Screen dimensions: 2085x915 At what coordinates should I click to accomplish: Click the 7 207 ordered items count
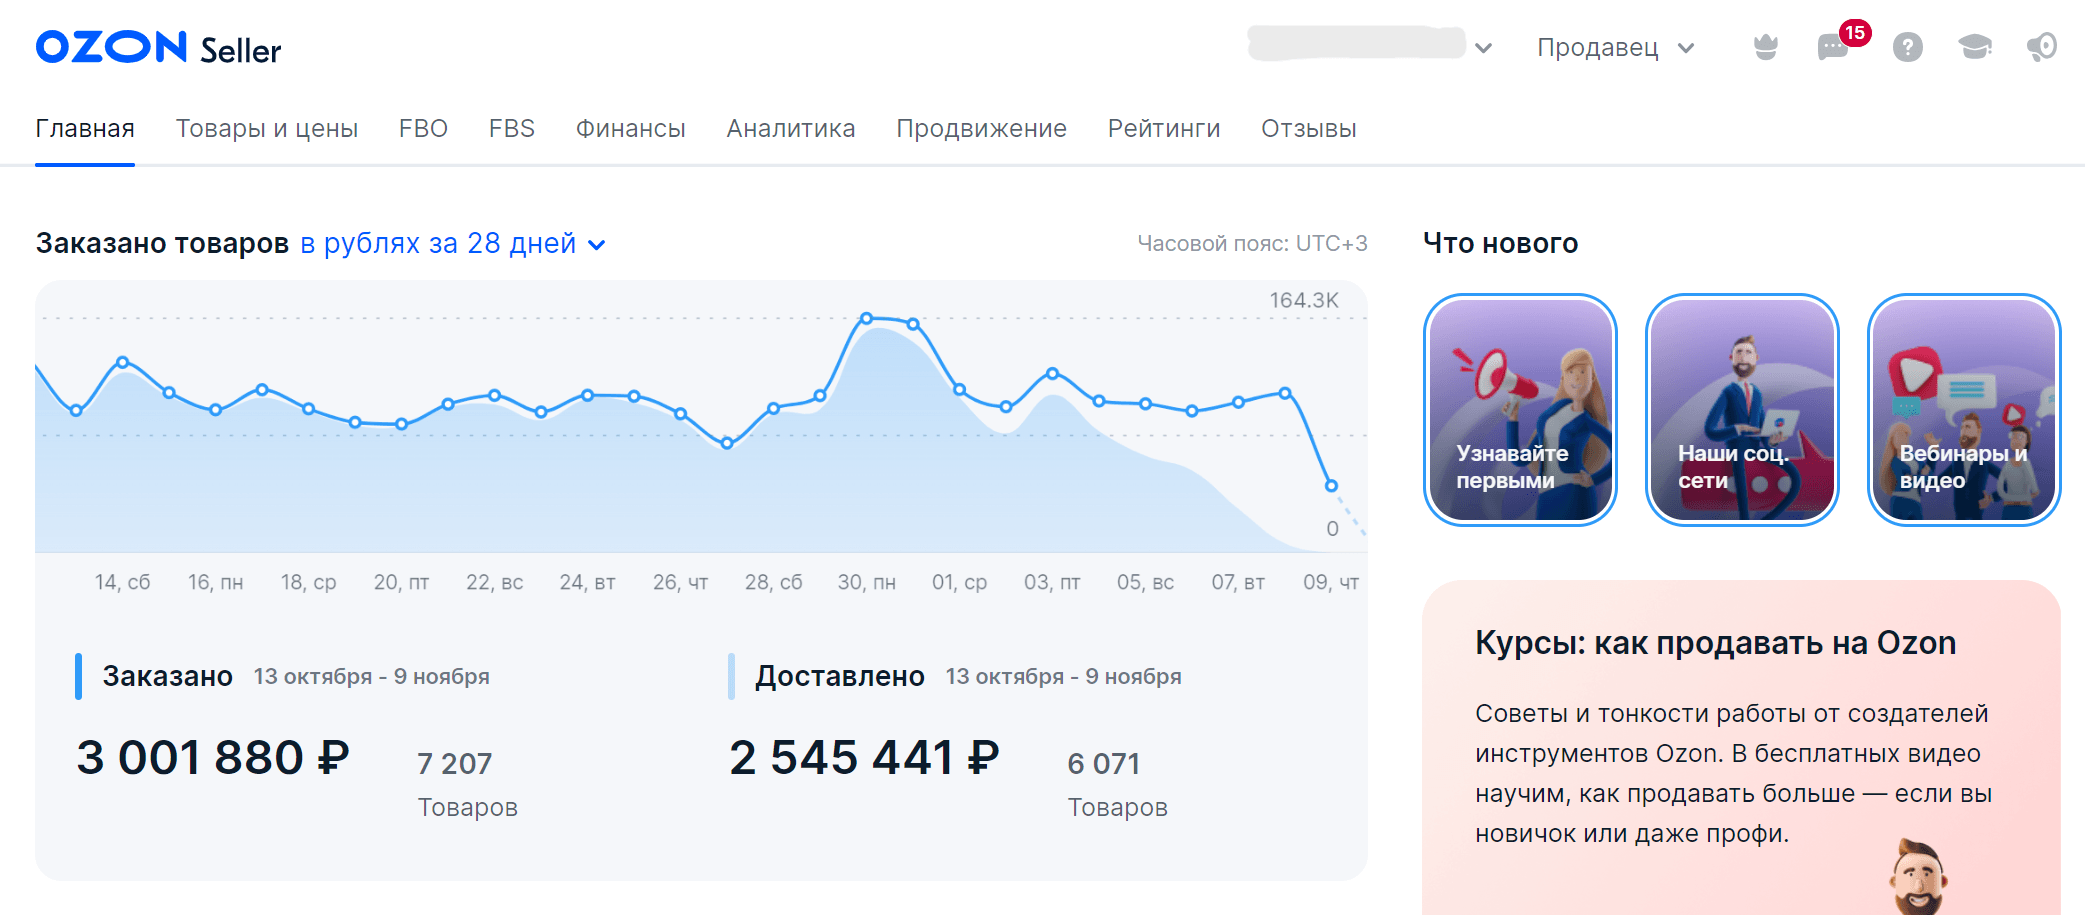pyautogui.click(x=455, y=763)
